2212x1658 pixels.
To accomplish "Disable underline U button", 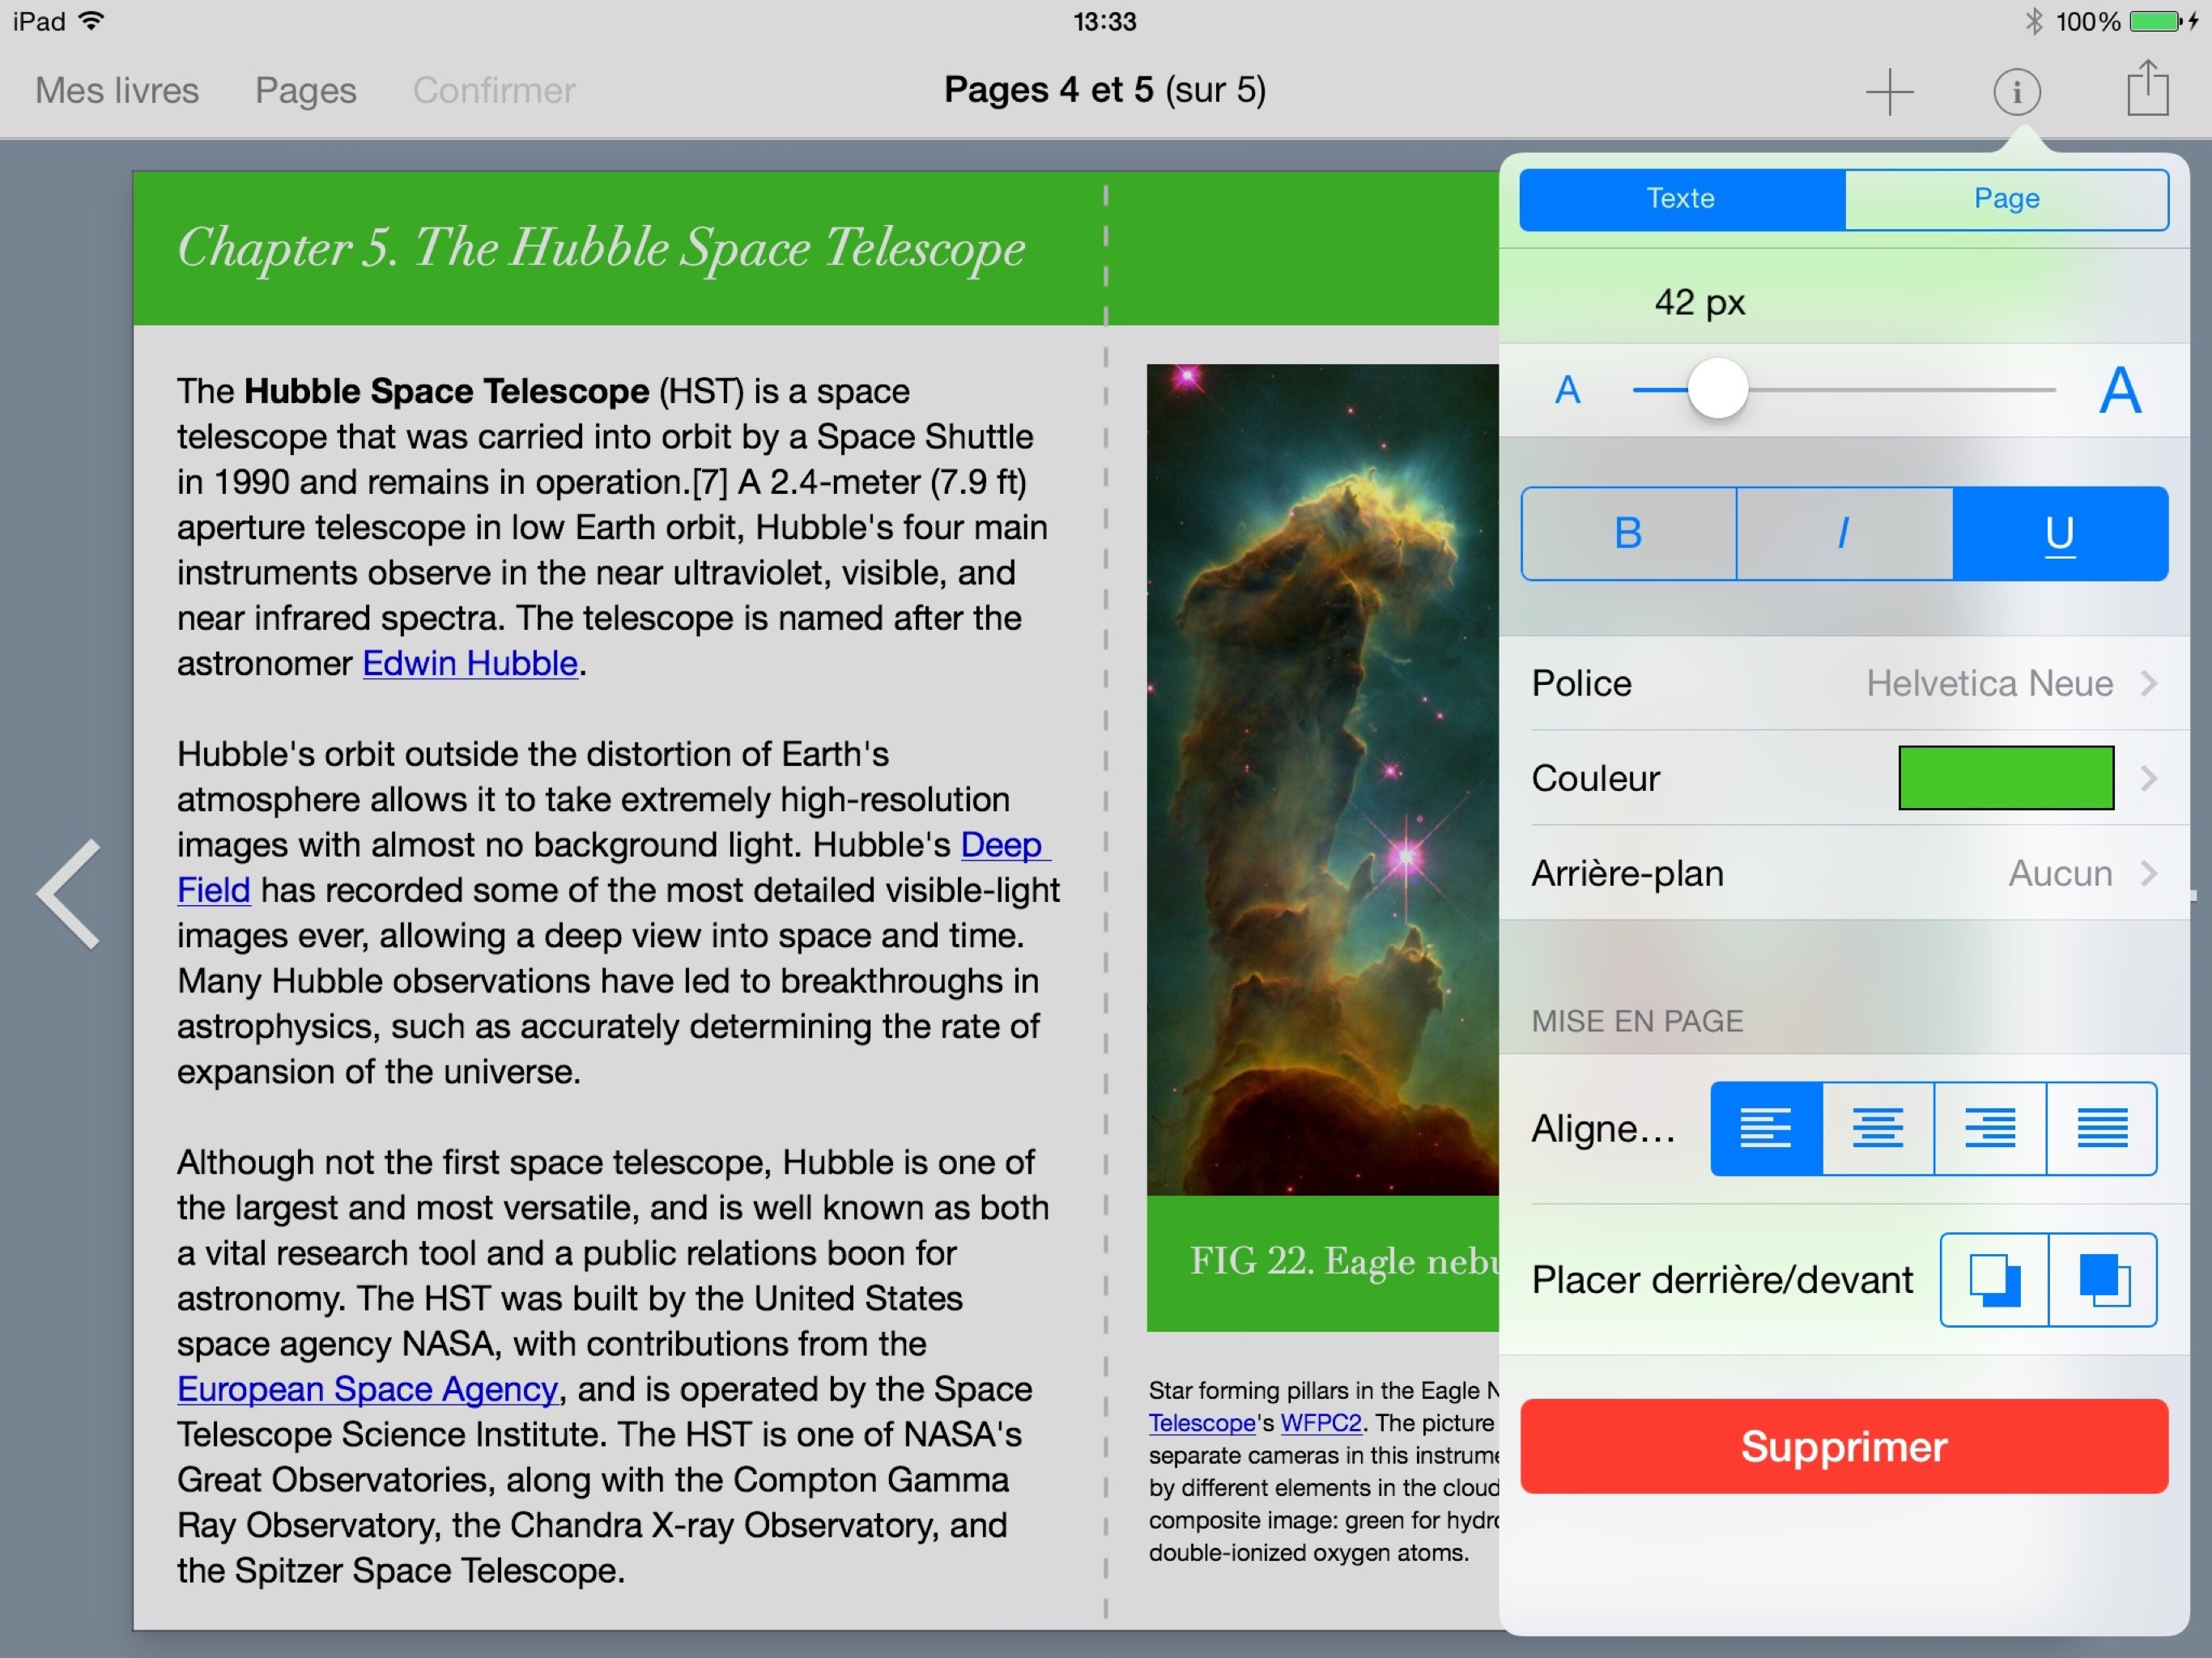I will click(x=2059, y=533).
